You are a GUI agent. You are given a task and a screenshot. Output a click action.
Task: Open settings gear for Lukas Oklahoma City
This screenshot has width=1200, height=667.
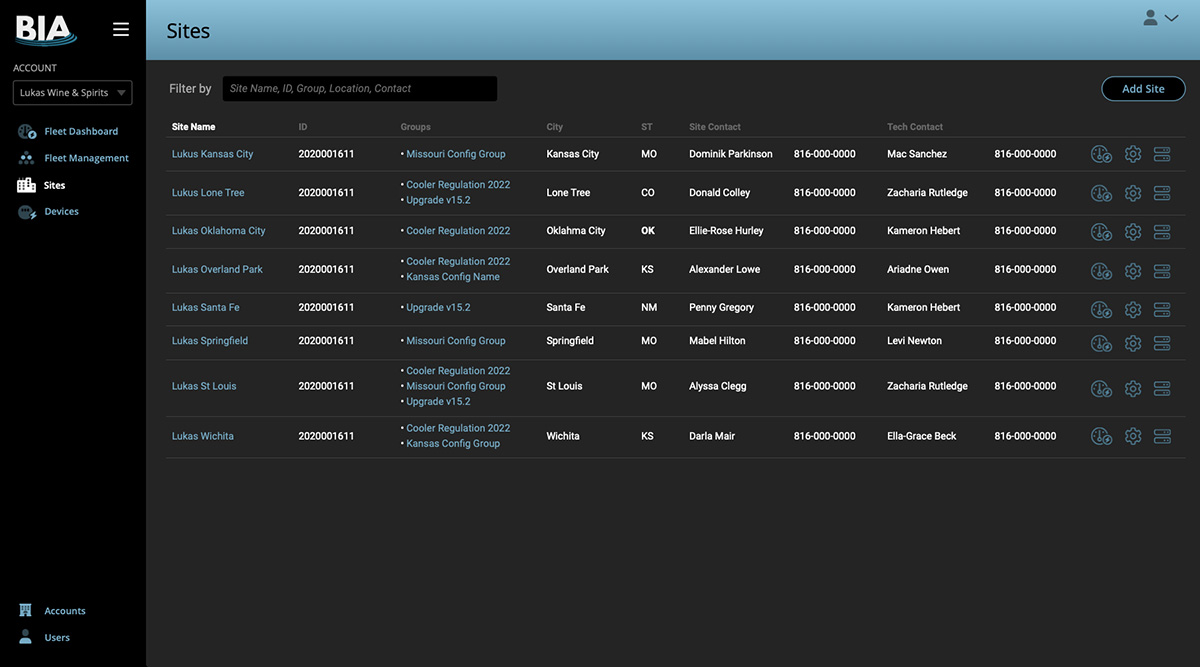click(x=1133, y=232)
